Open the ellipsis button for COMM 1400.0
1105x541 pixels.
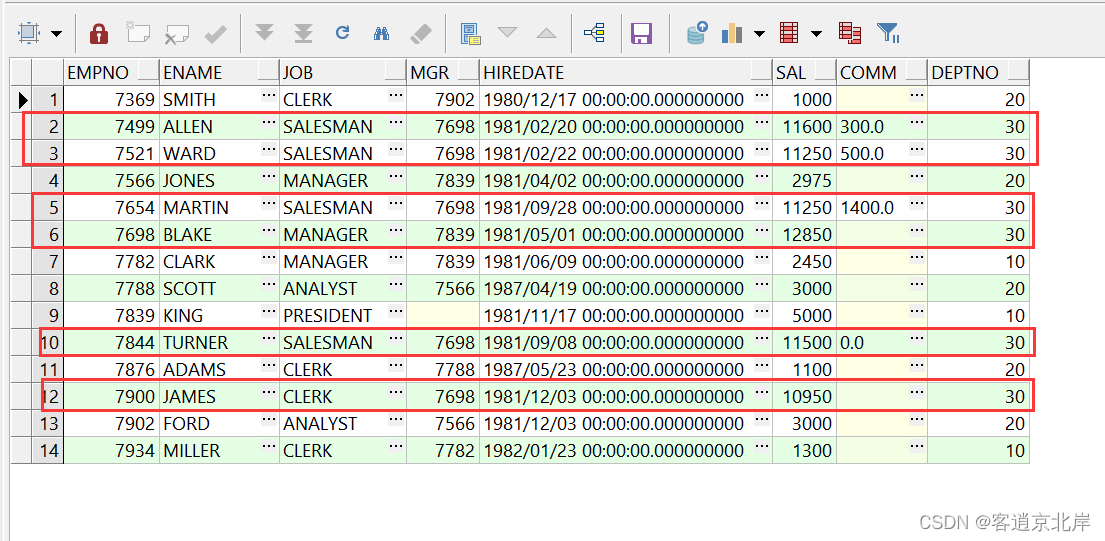(x=916, y=203)
